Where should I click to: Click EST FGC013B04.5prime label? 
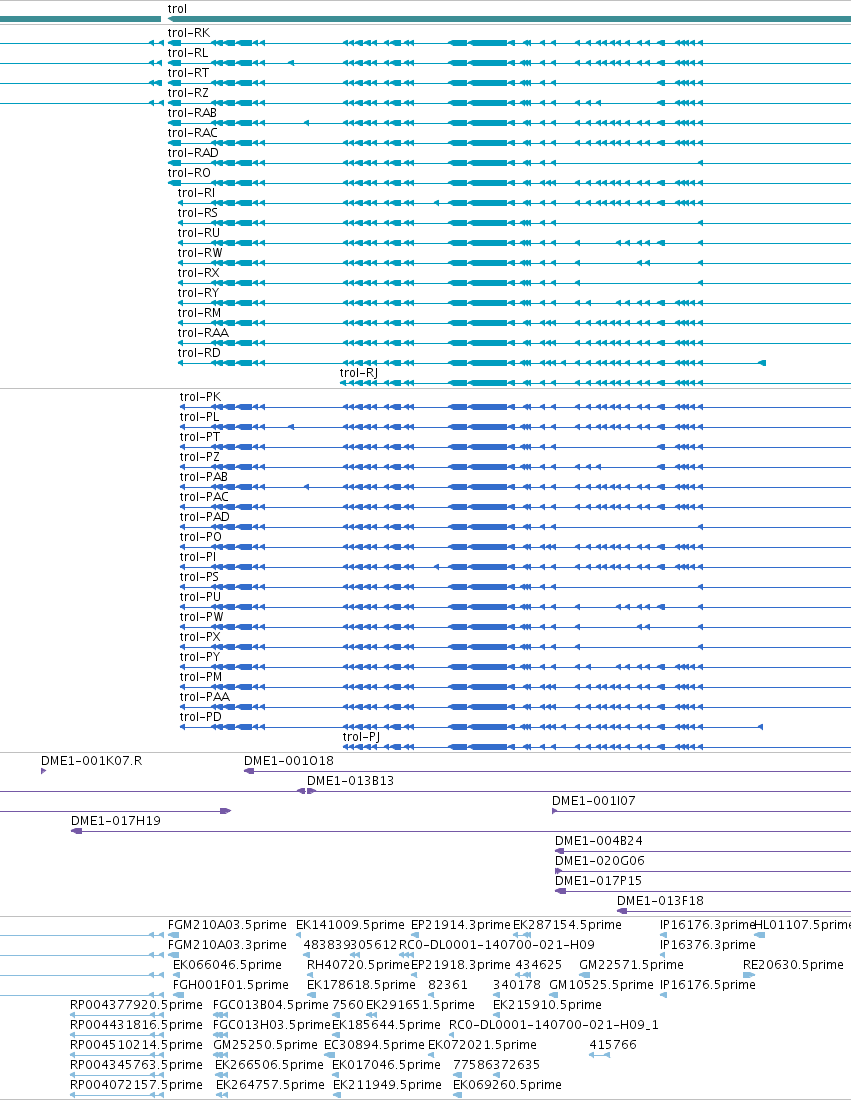click(x=271, y=1005)
